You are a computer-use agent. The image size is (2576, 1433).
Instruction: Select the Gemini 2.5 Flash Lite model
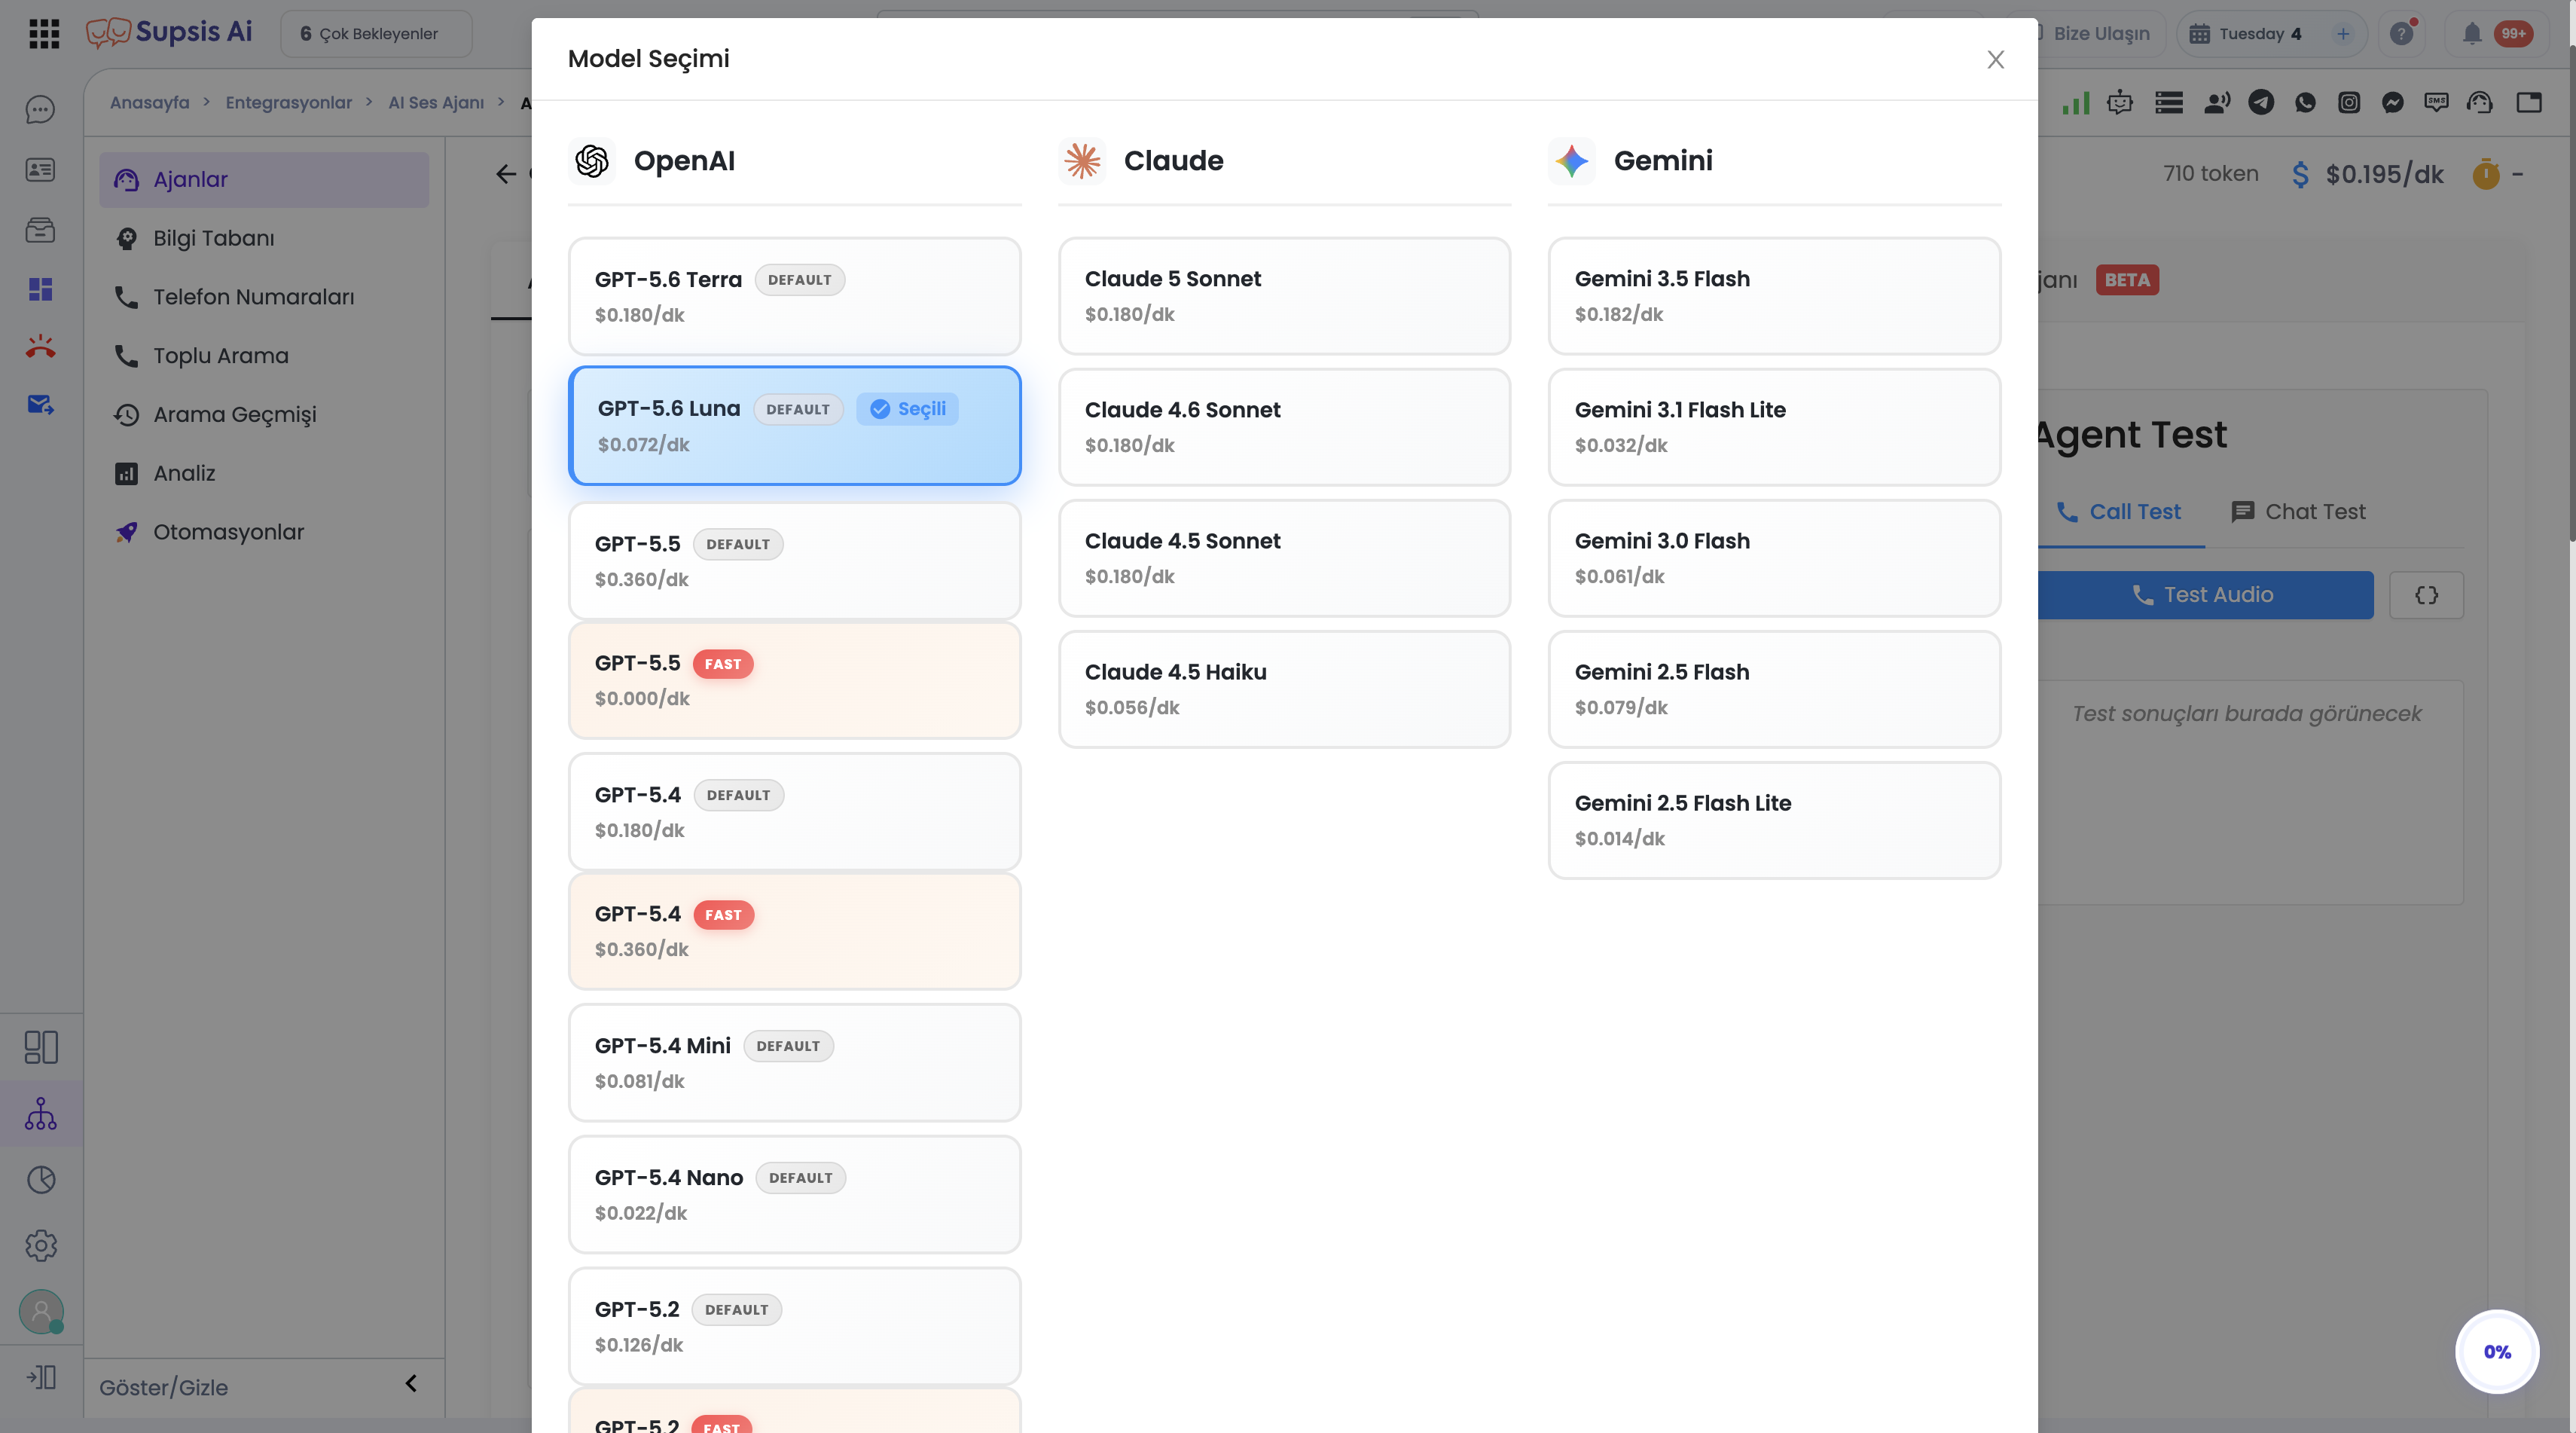tap(1774, 820)
